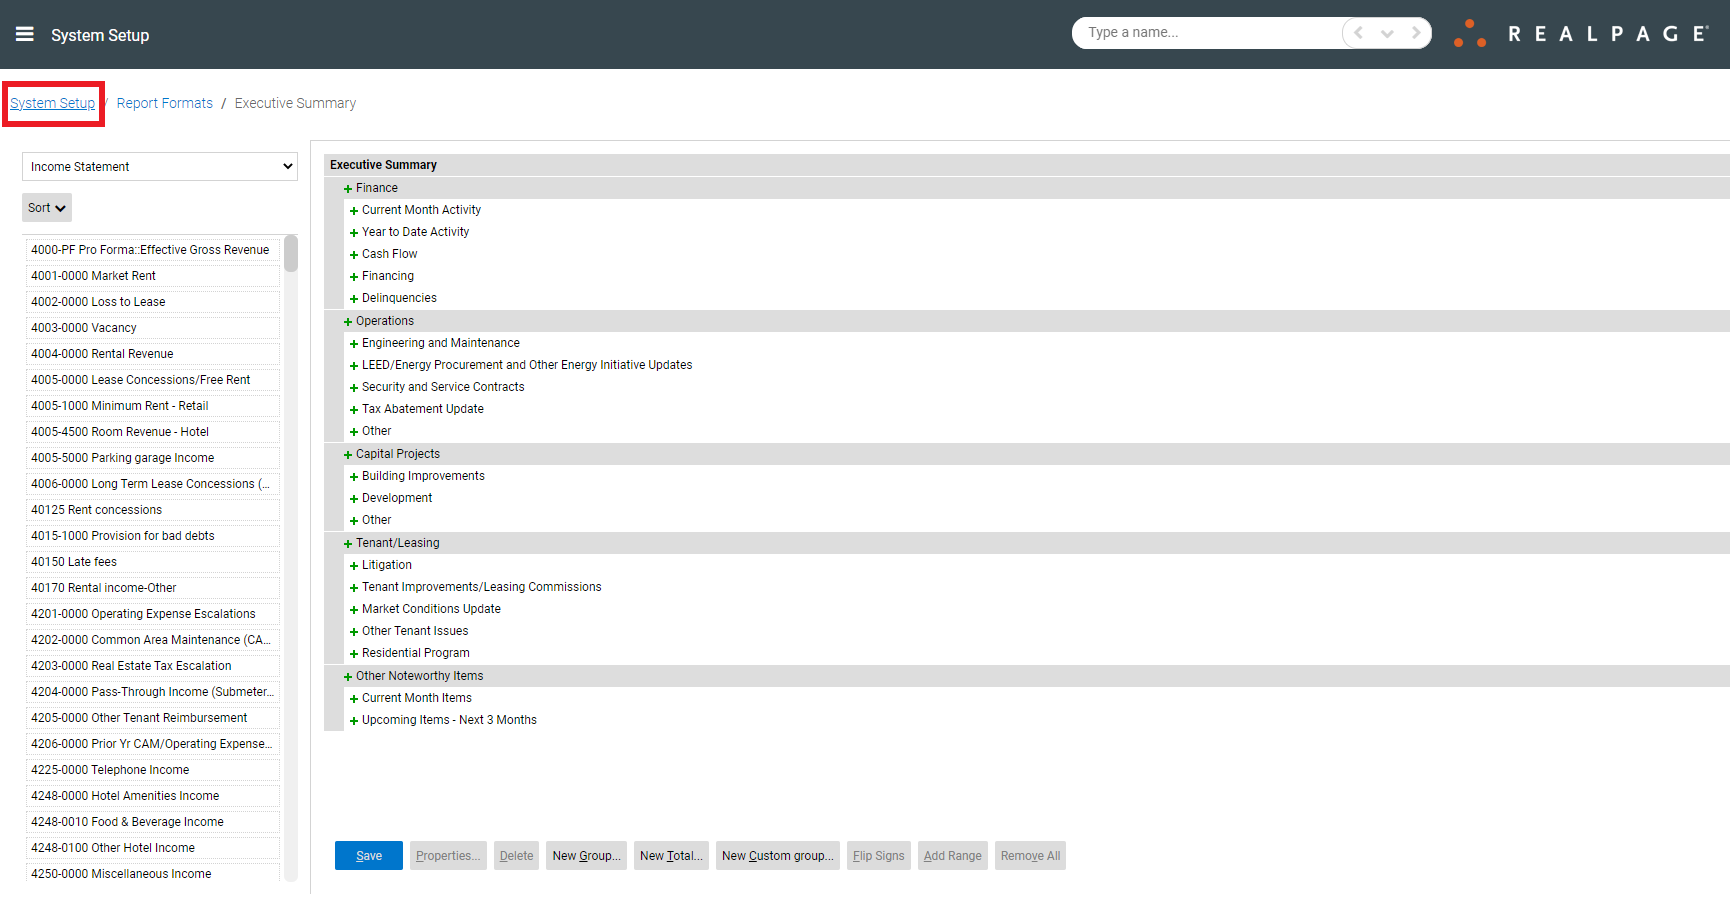This screenshot has width=1730, height=905.
Task: Expand the Operations group
Action: click(347, 320)
